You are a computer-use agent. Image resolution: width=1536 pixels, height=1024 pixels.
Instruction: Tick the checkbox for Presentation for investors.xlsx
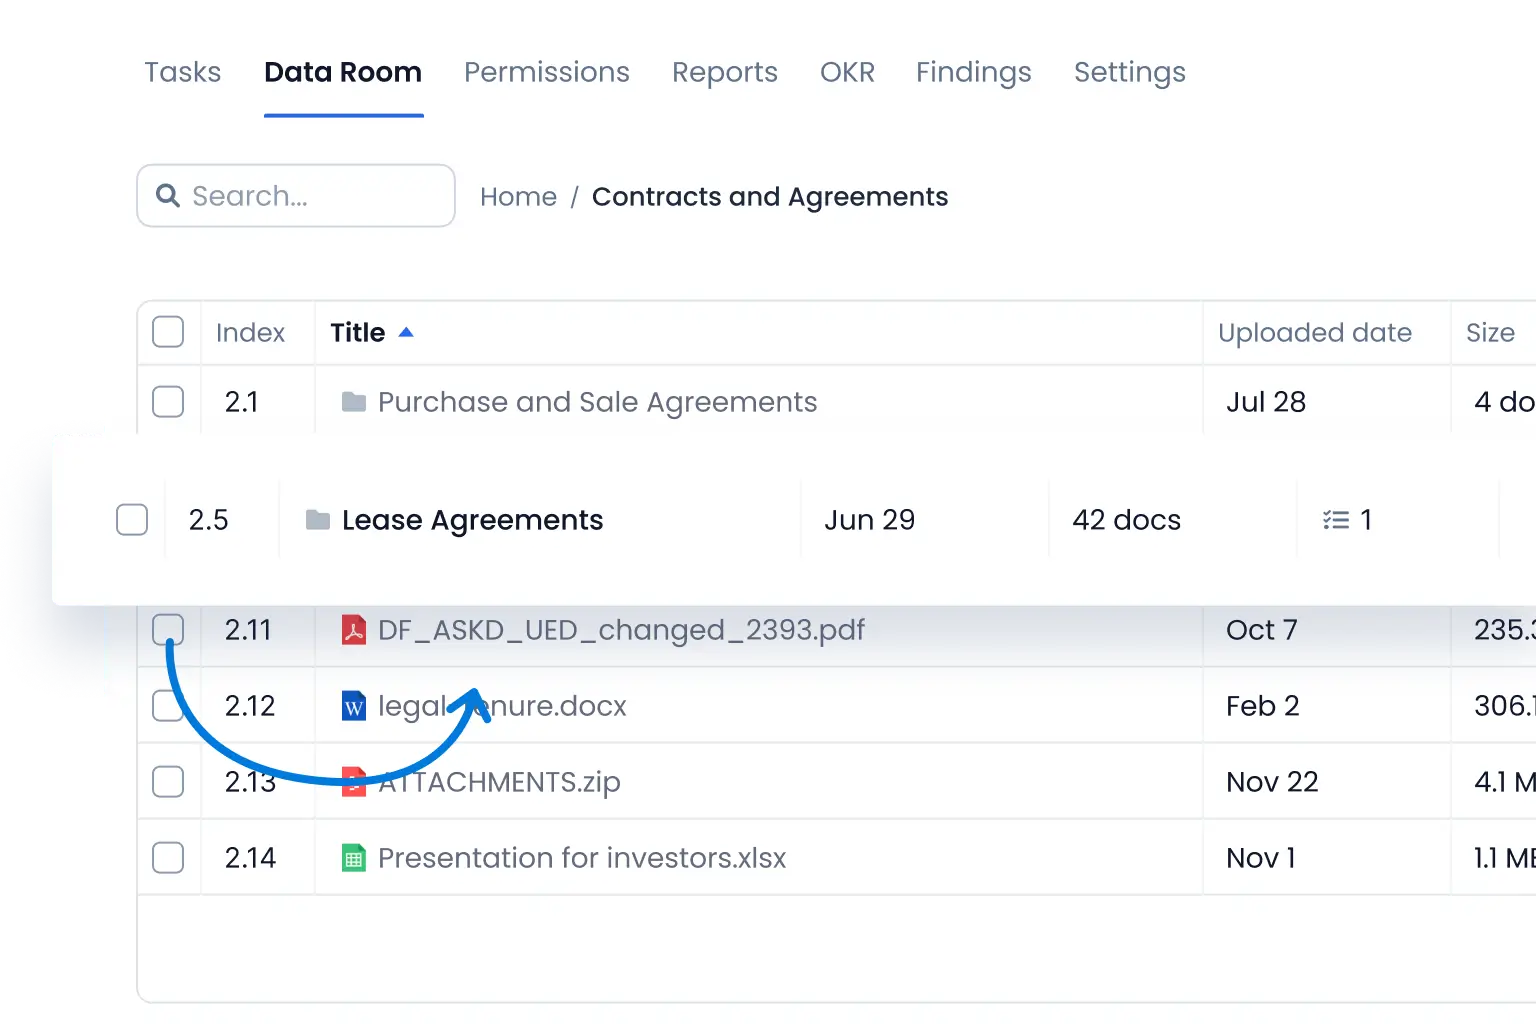[x=168, y=858]
